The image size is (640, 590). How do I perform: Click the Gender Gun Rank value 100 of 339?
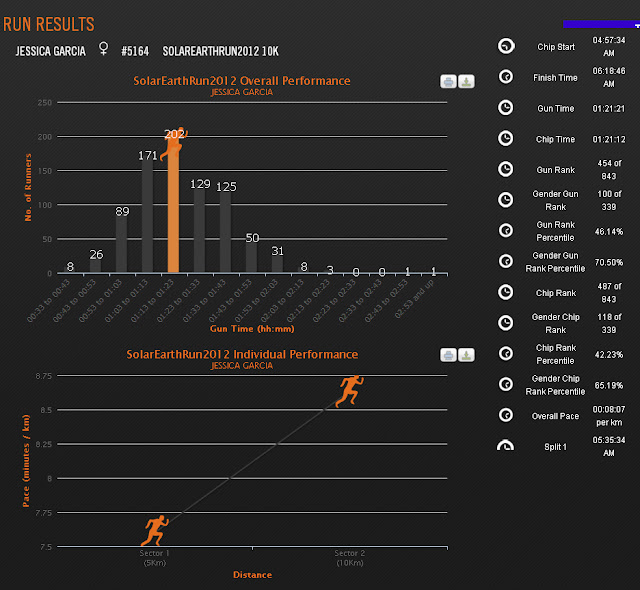click(x=609, y=200)
